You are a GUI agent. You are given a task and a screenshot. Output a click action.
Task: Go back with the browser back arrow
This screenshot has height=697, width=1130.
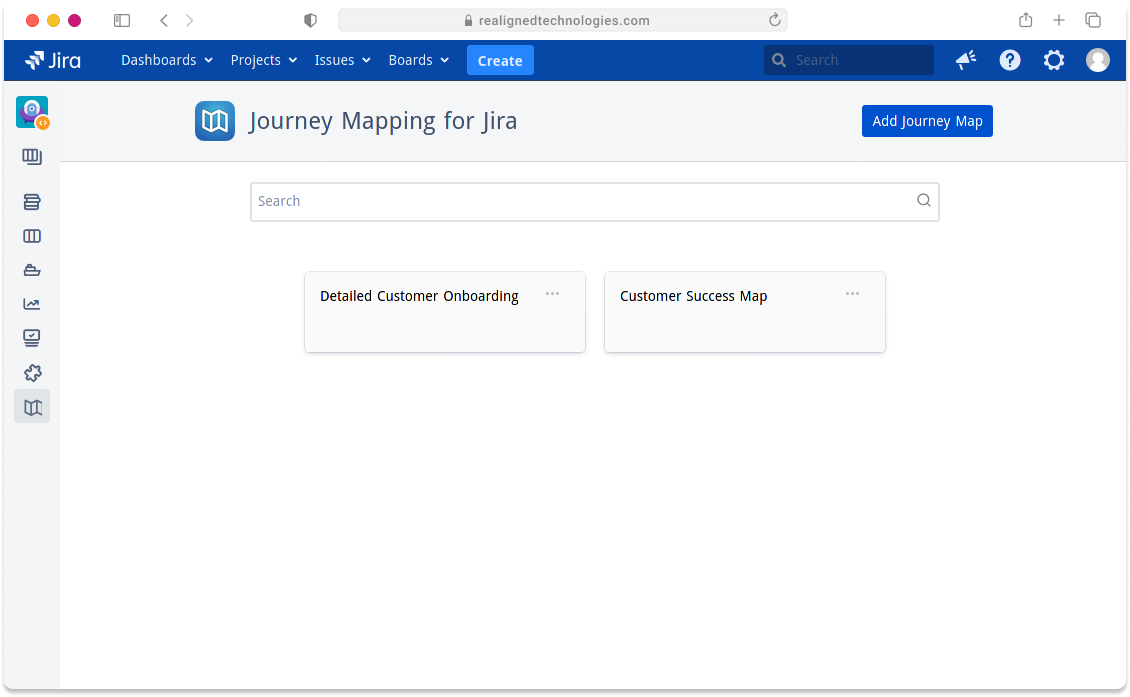coord(164,21)
